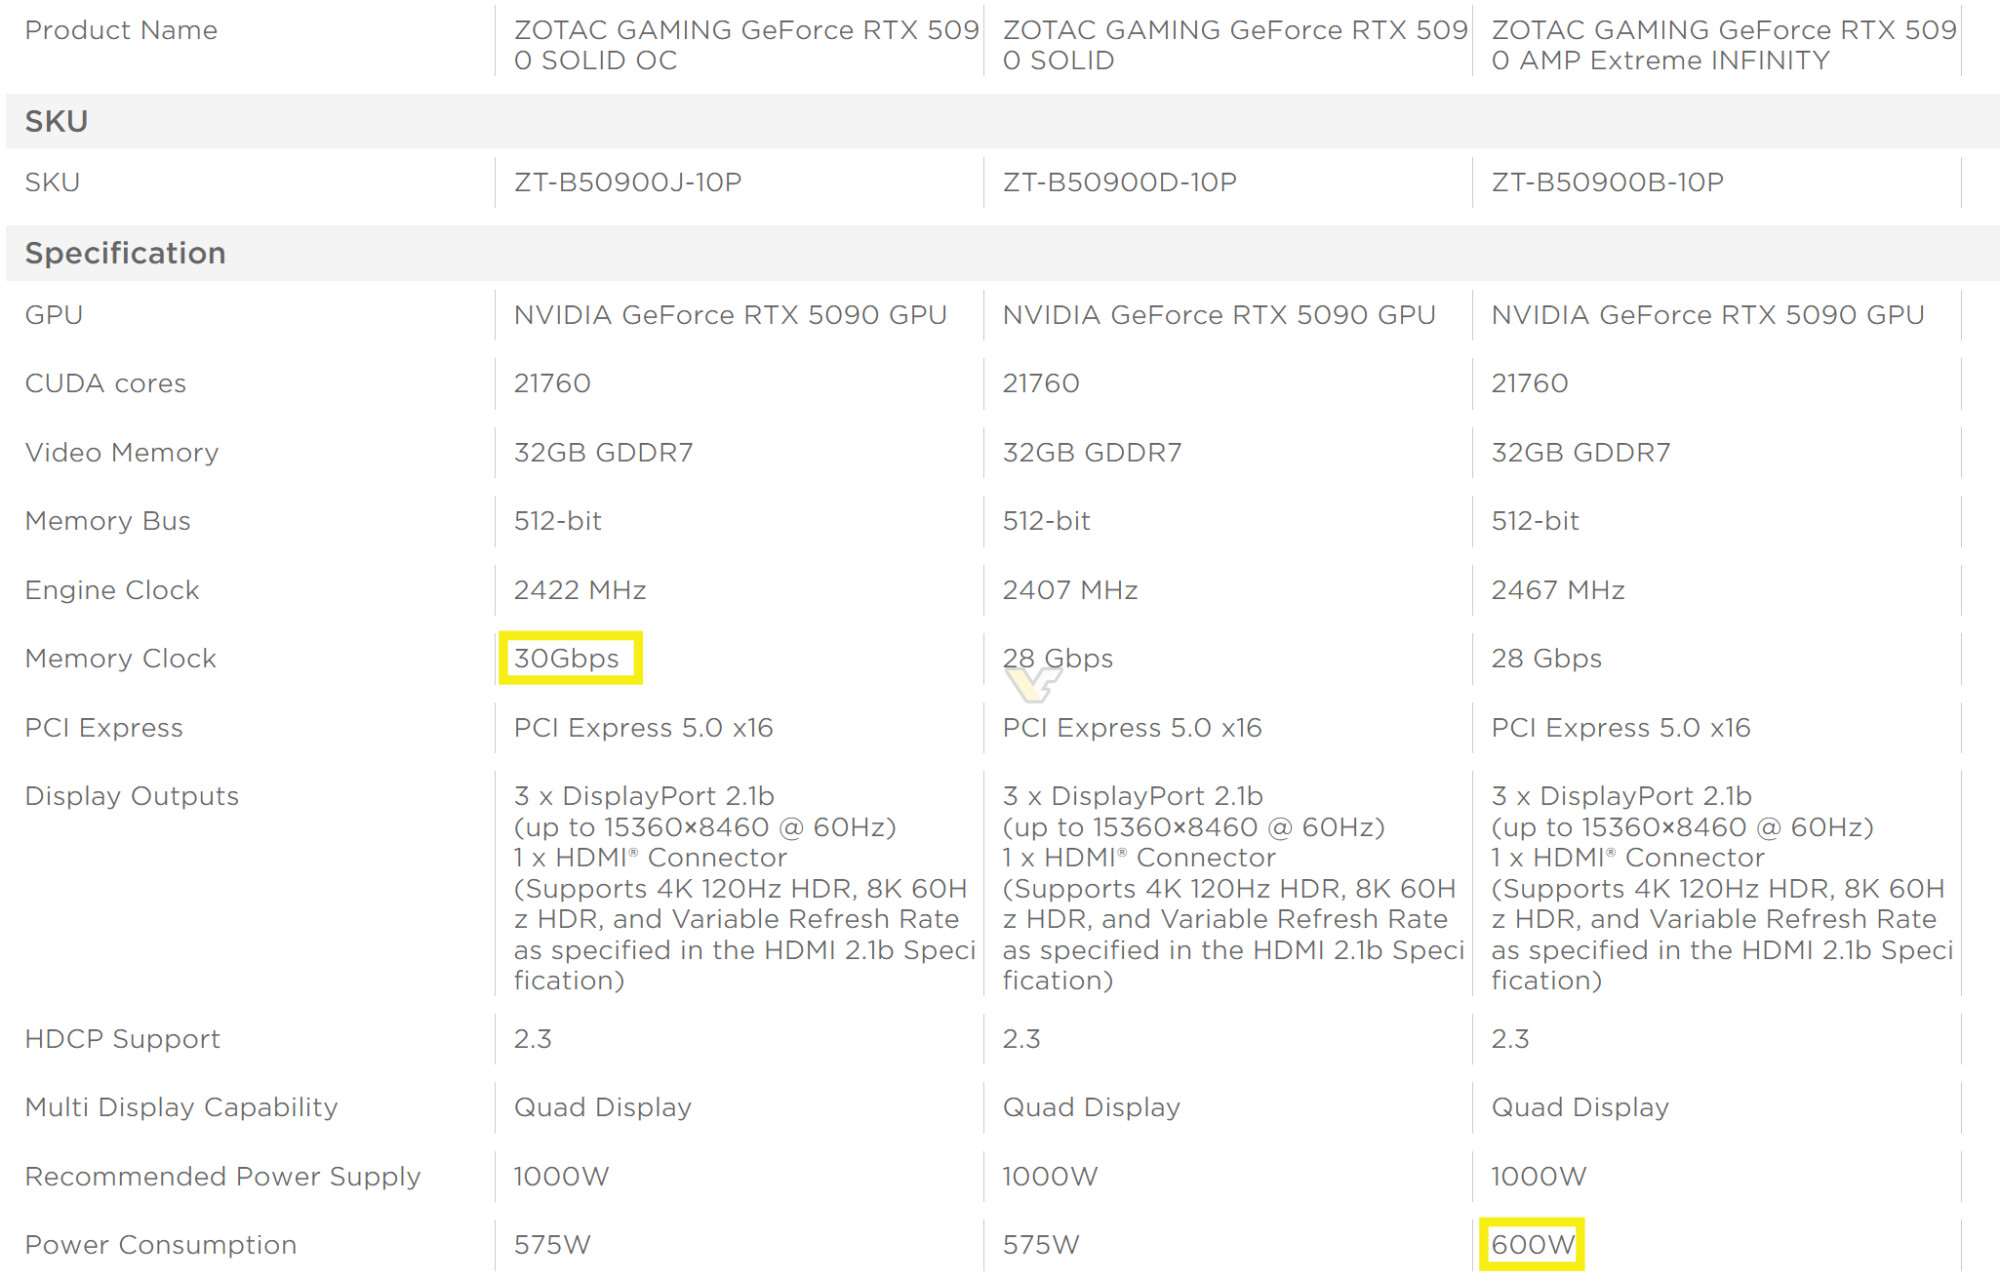Click the 2407 MHz engine clock value
Image resolution: width=2000 pixels, height=1283 pixels.
[x=1069, y=590]
